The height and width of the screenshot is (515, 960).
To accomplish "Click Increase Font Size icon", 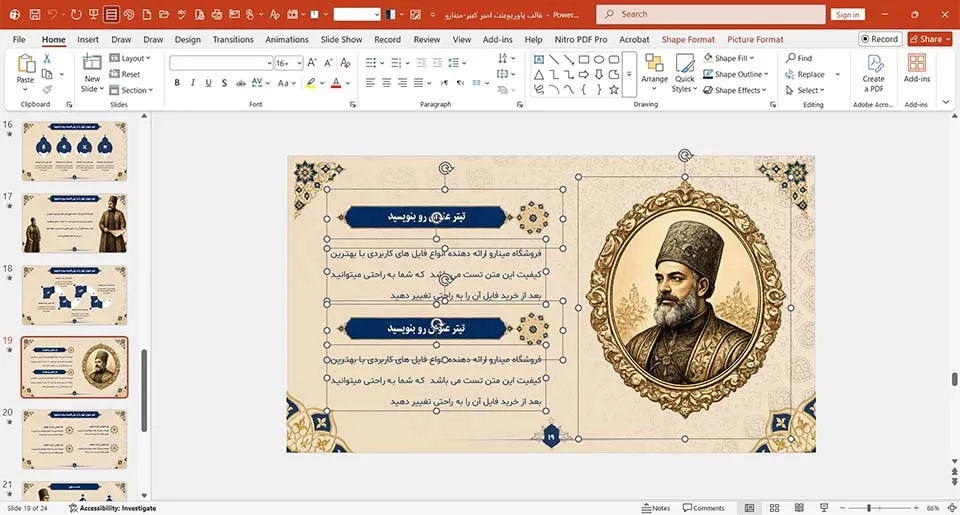I will [x=312, y=62].
